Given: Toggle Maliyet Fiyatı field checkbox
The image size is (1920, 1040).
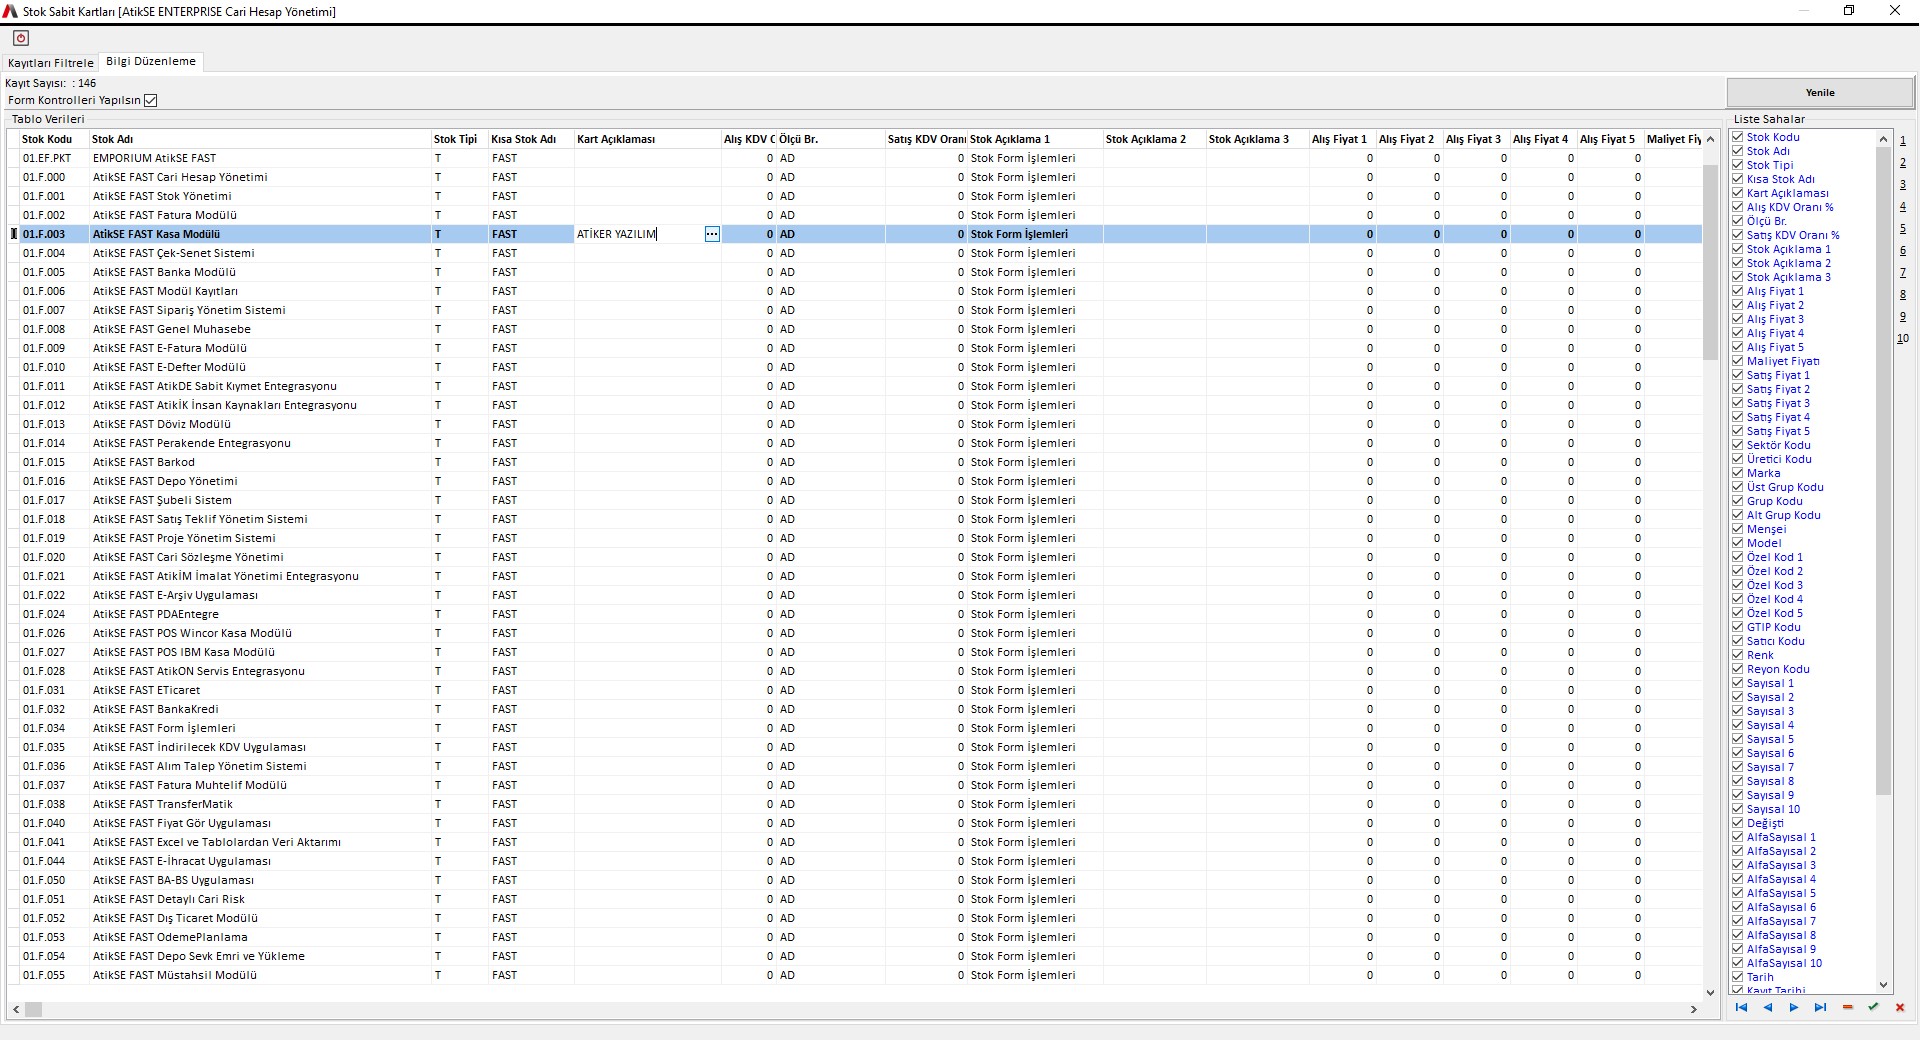Looking at the screenshot, I should [1738, 361].
